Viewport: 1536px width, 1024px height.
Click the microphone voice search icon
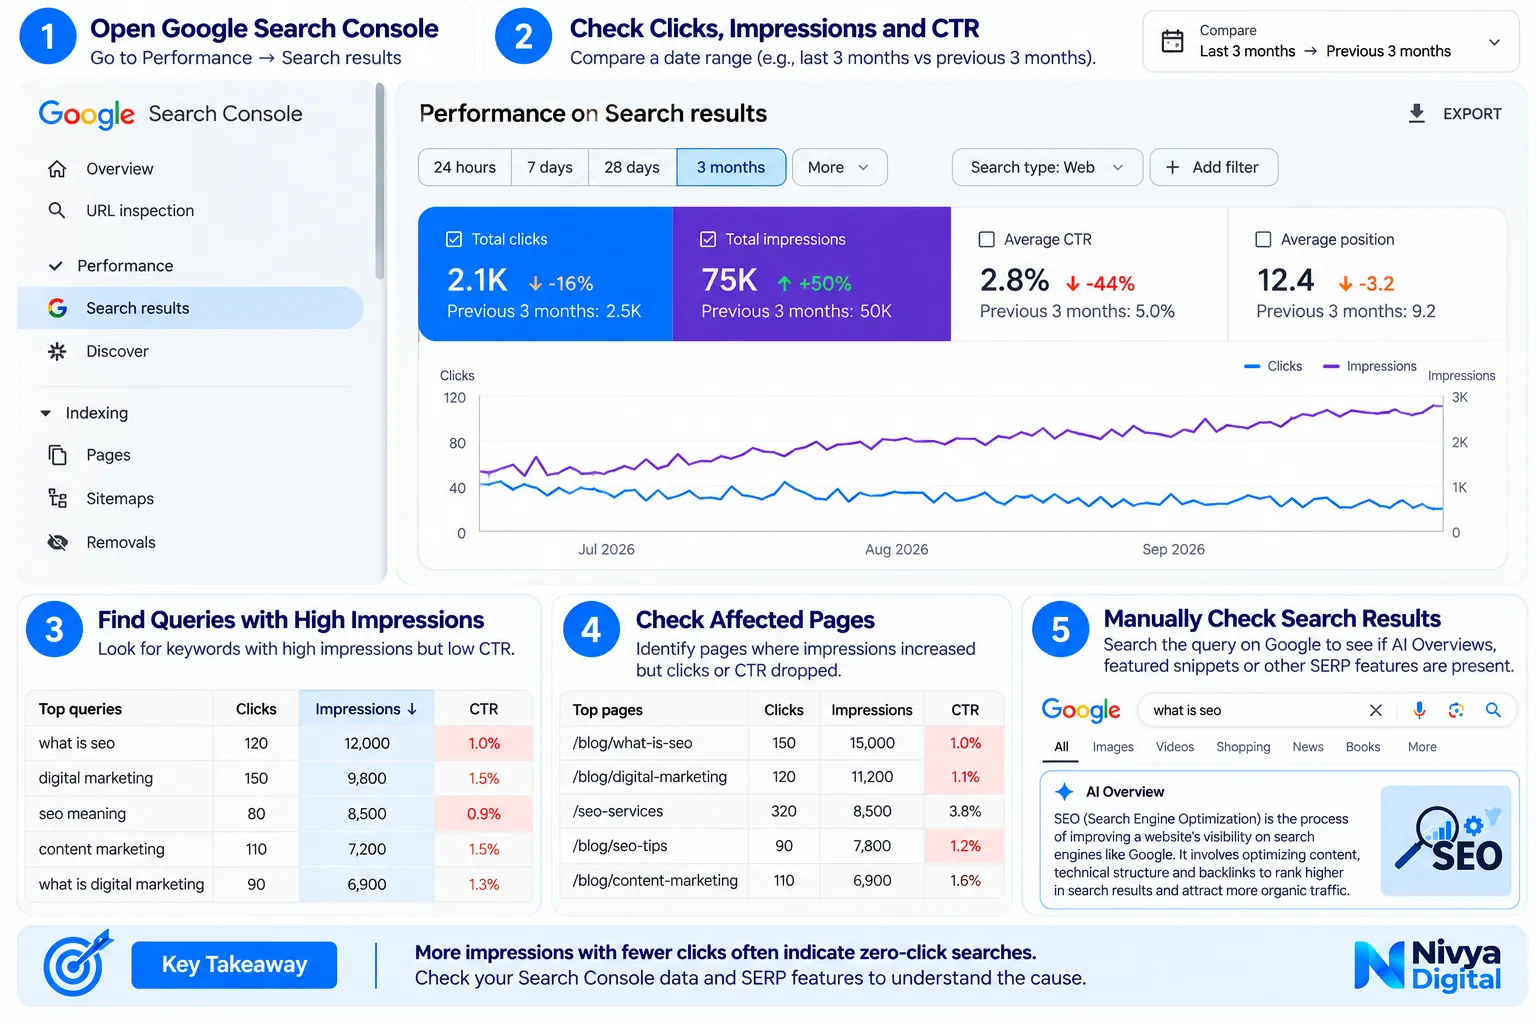point(1419,710)
